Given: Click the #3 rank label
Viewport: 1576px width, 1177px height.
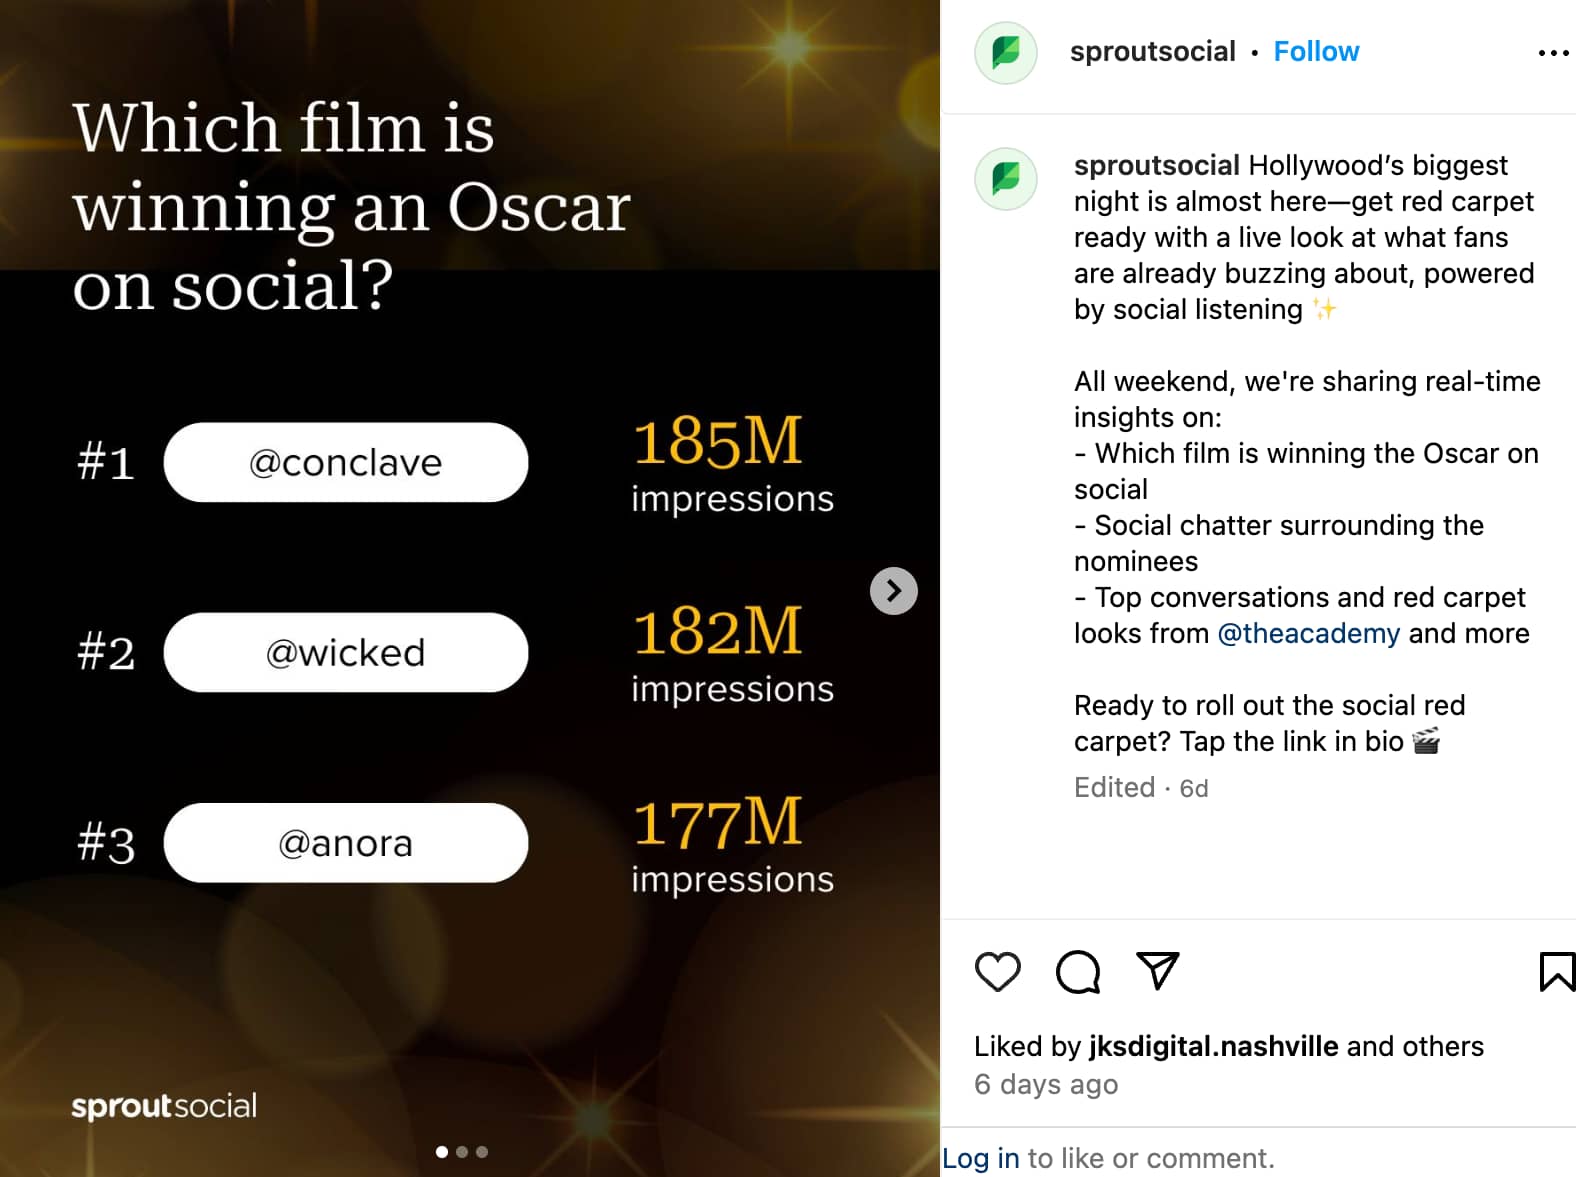Looking at the screenshot, I should (106, 844).
